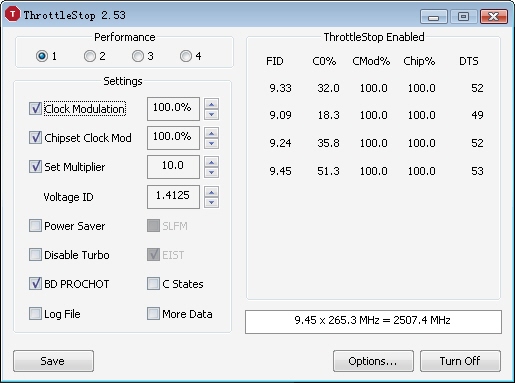
Task: Click the Turn Off button
Action: tap(460, 361)
